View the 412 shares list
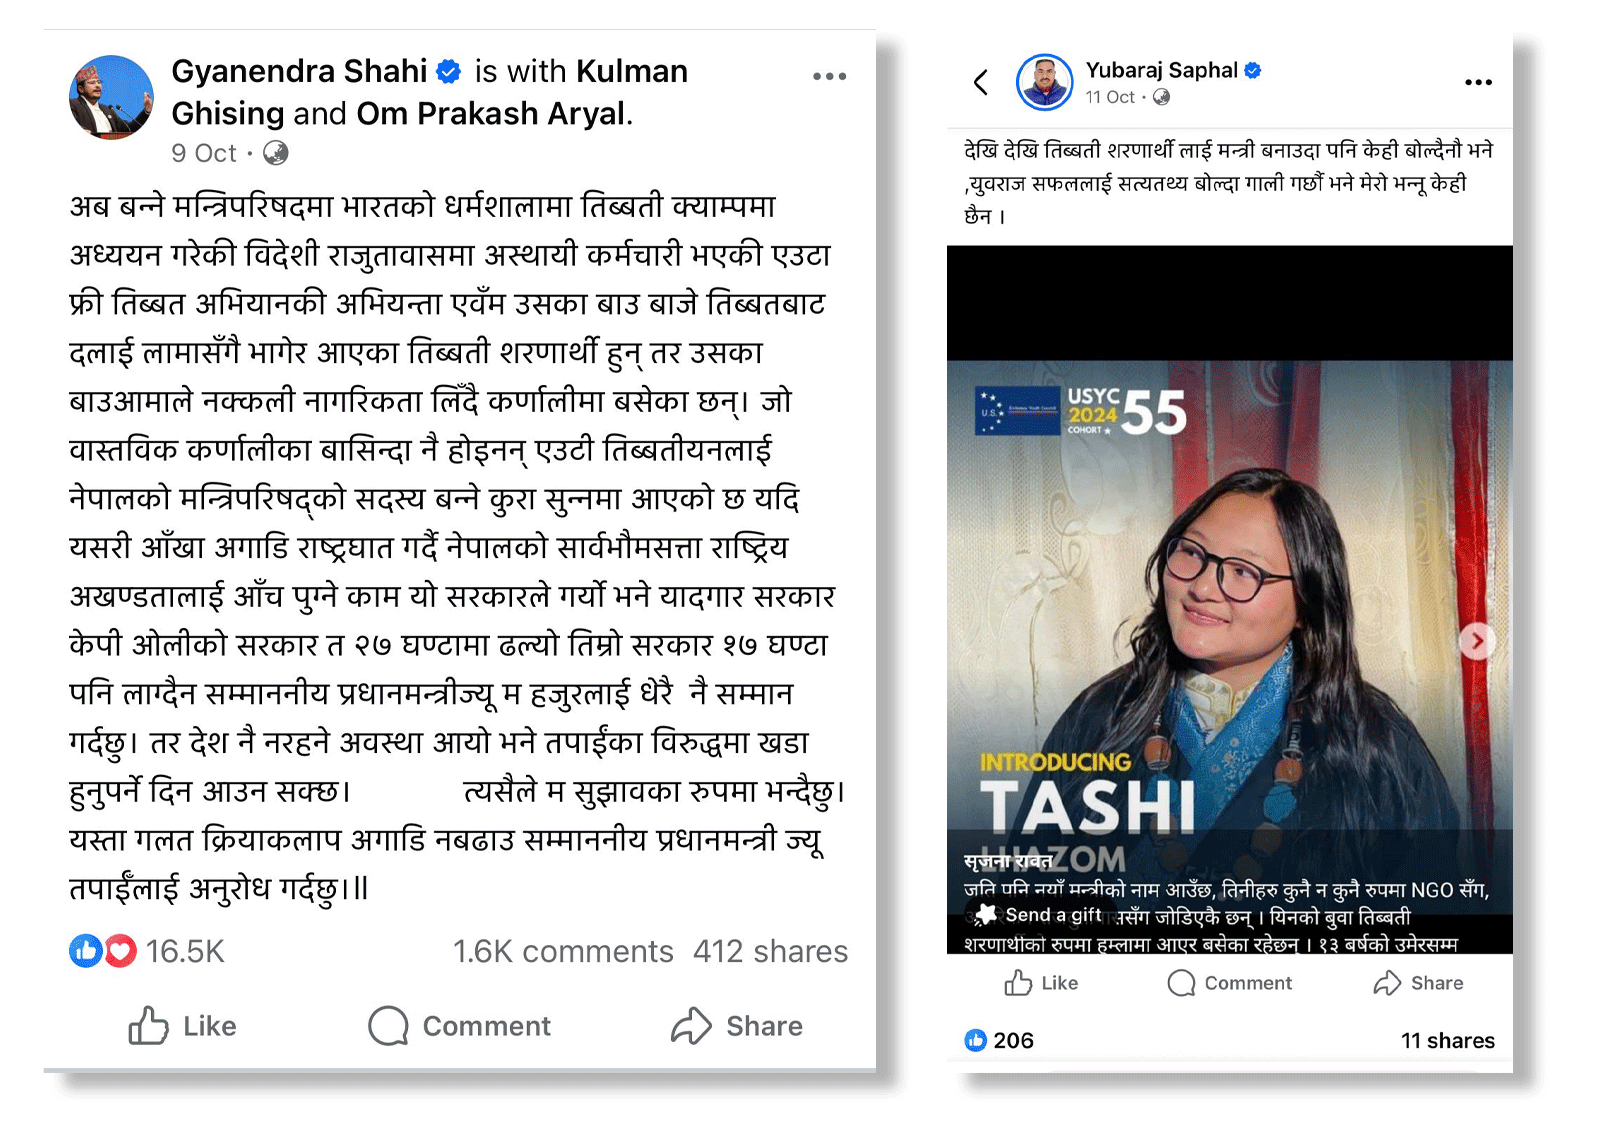Viewport: 1598px width, 1131px height. pyautogui.click(x=770, y=951)
